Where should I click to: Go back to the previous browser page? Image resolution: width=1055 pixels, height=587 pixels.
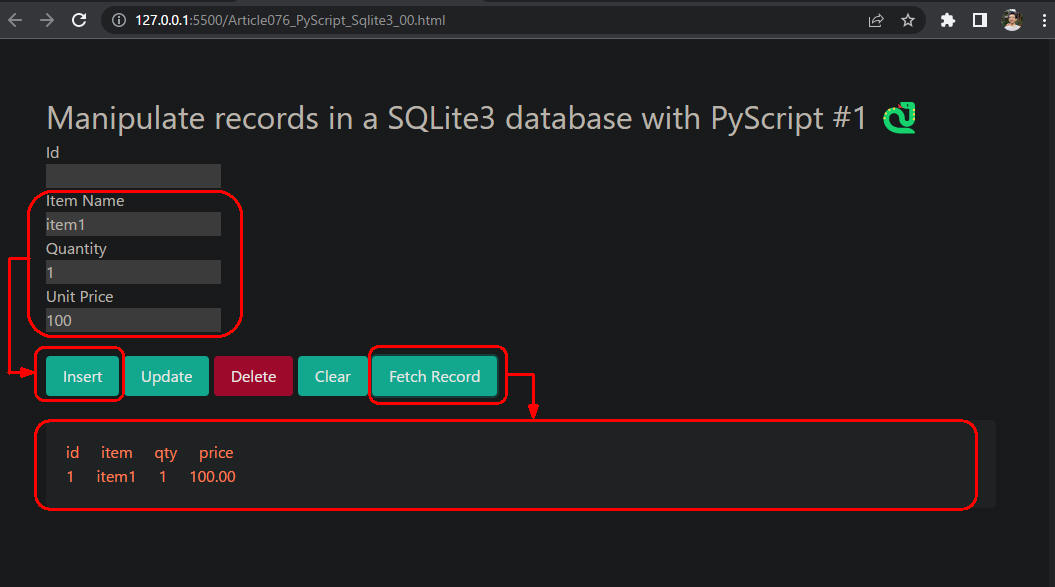click(x=15, y=20)
